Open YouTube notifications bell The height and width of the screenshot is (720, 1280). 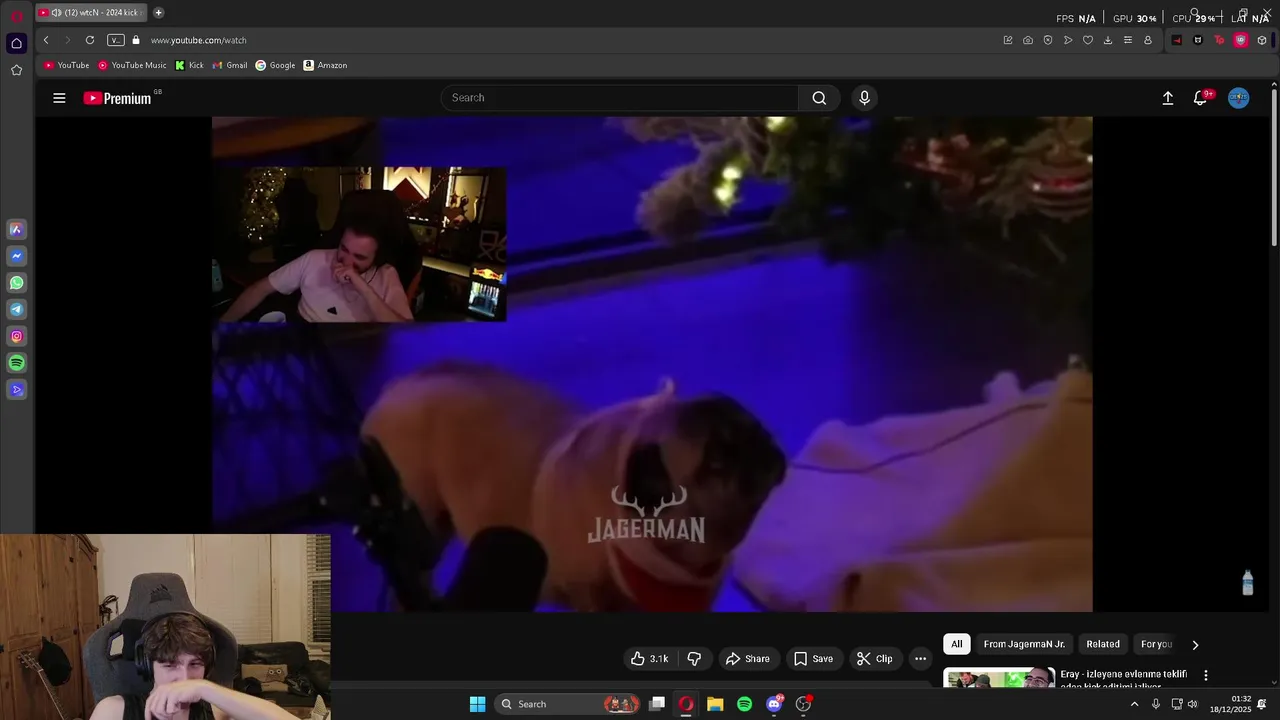pyautogui.click(x=1201, y=98)
